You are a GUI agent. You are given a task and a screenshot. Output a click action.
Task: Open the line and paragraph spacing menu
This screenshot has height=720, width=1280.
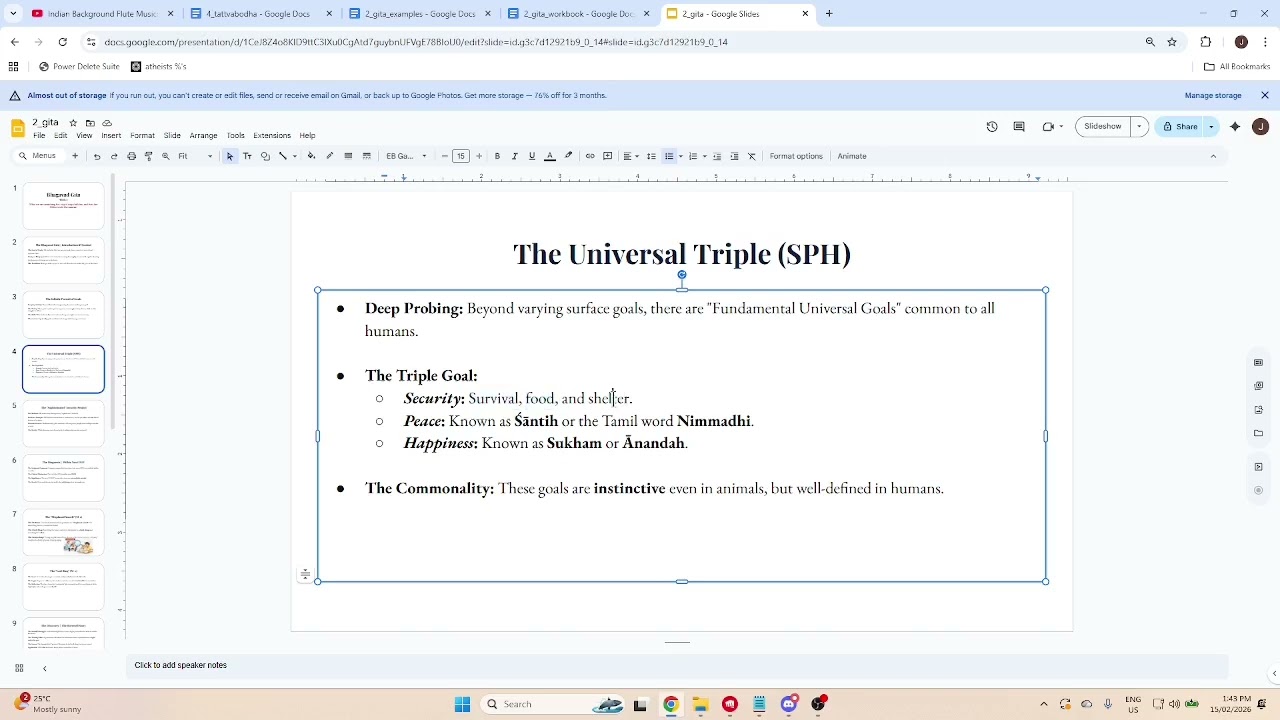[651, 156]
